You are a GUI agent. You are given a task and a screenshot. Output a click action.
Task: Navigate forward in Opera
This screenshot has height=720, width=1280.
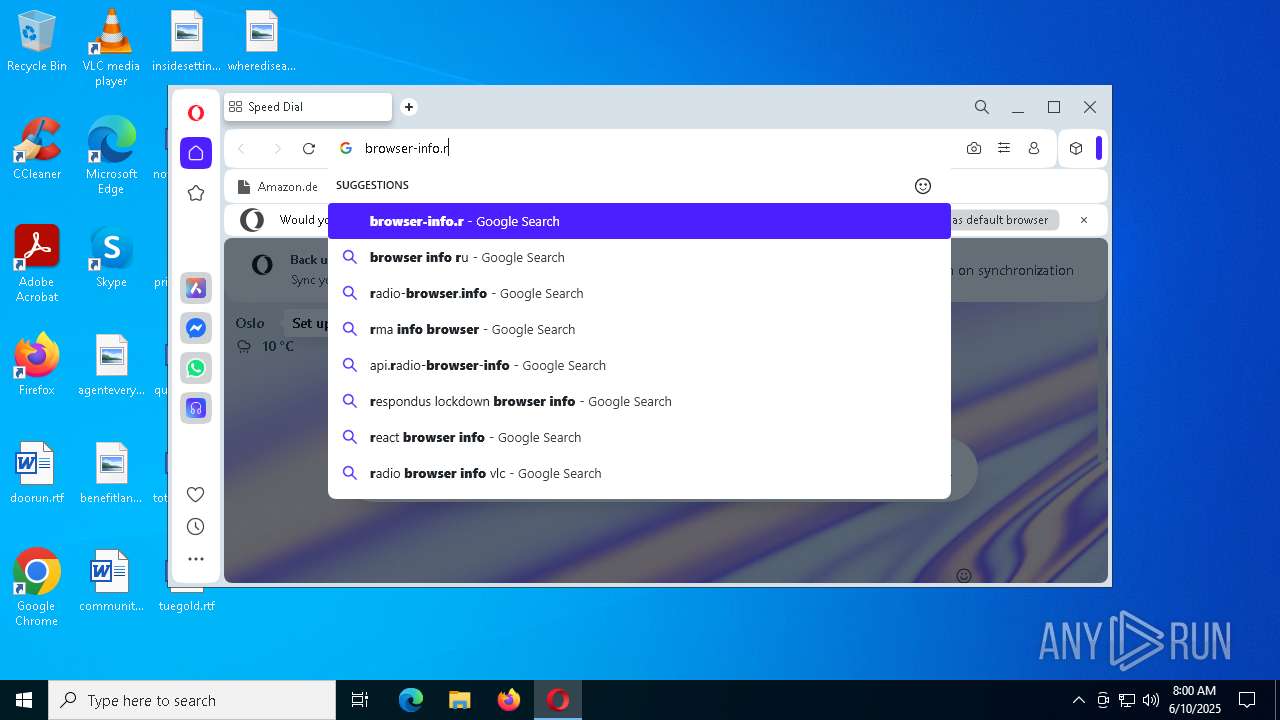click(277, 149)
